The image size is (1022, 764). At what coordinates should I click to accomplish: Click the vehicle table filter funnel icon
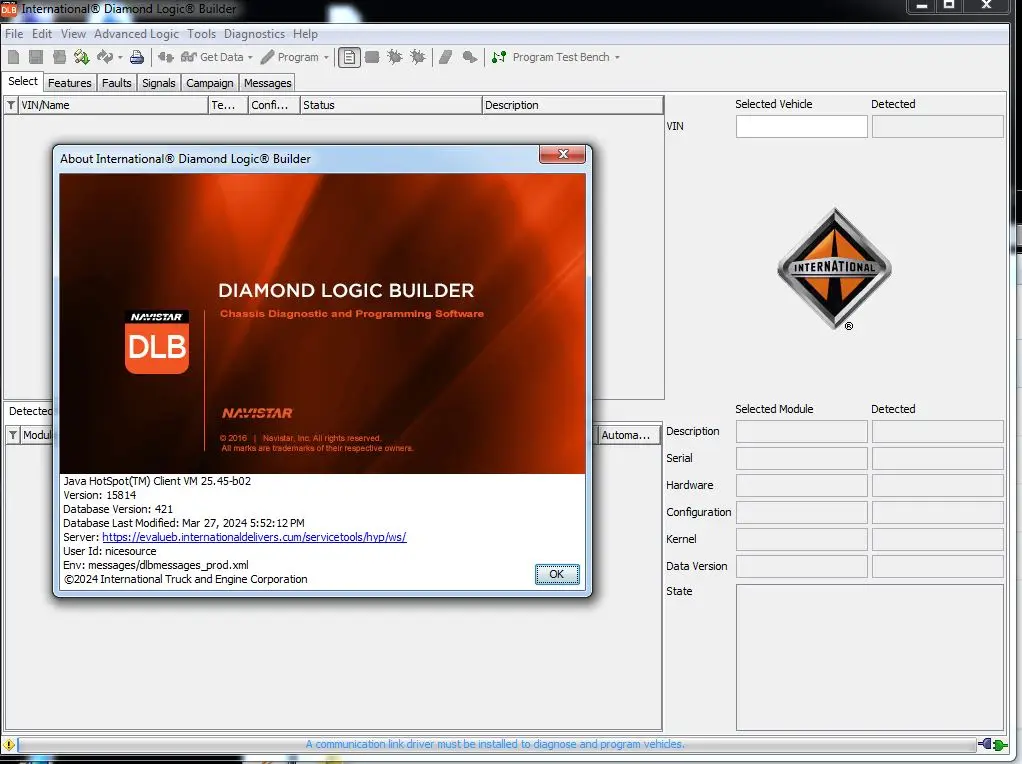pyautogui.click(x=11, y=105)
